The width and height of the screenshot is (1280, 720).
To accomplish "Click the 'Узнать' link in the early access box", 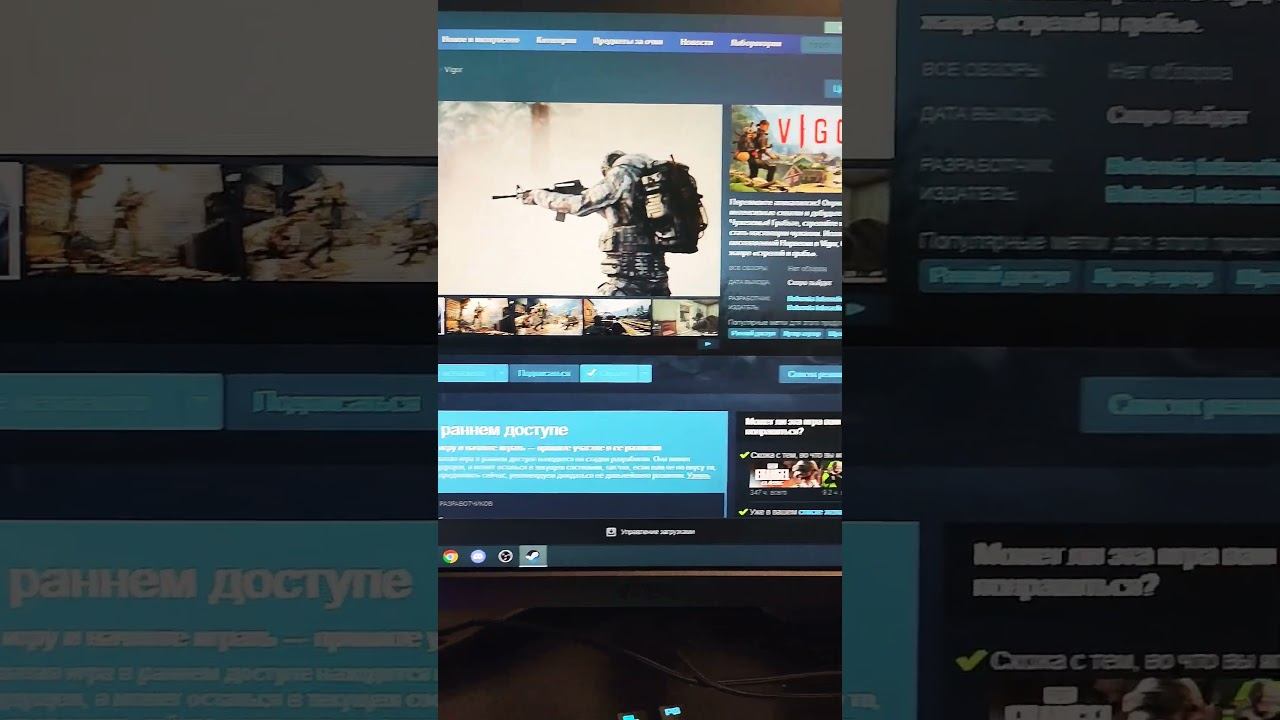I will [699, 475].
